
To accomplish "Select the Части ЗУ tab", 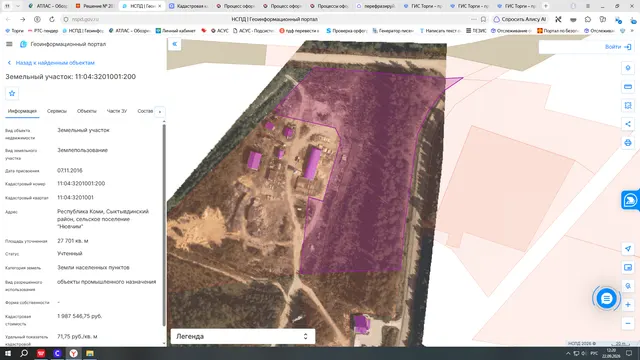I will (117, 111).
